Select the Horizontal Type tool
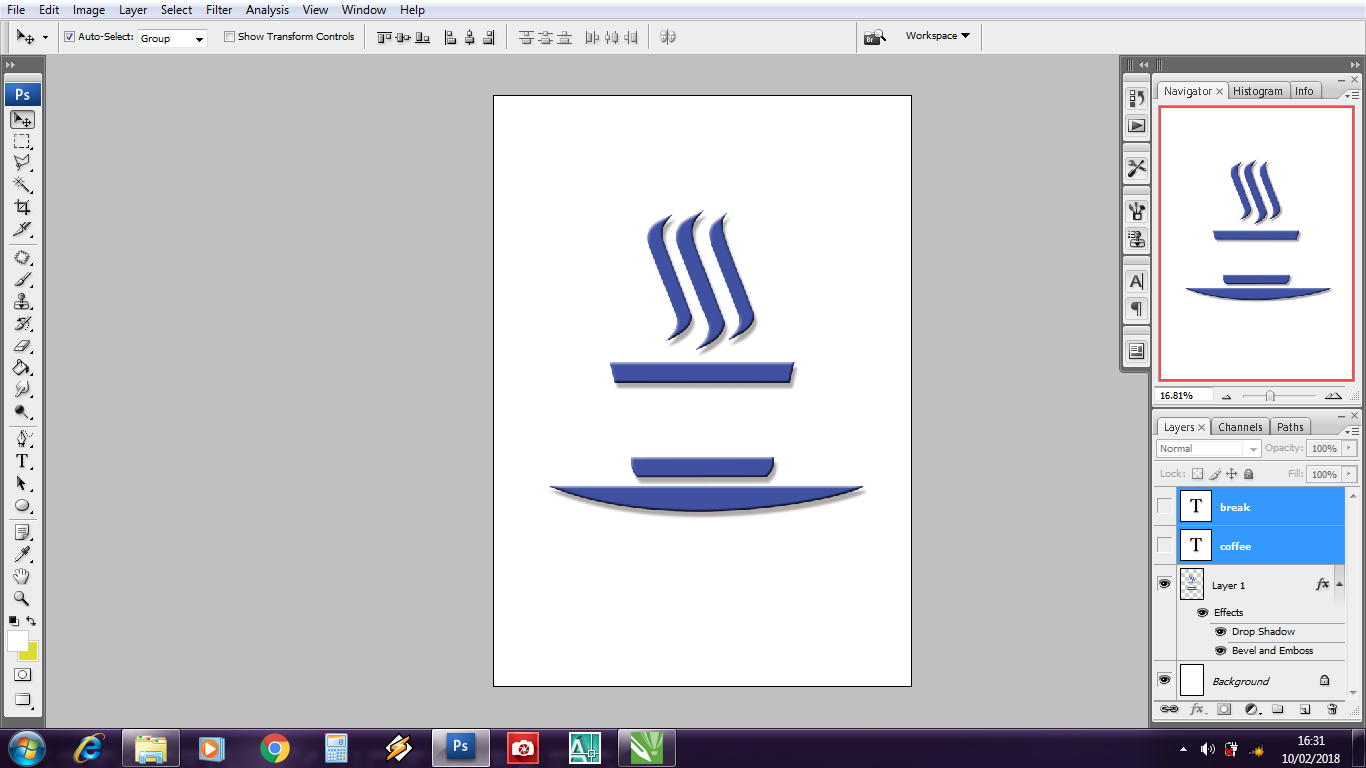The height and width of the screenshot is (768, 1366). coord(22,461)
